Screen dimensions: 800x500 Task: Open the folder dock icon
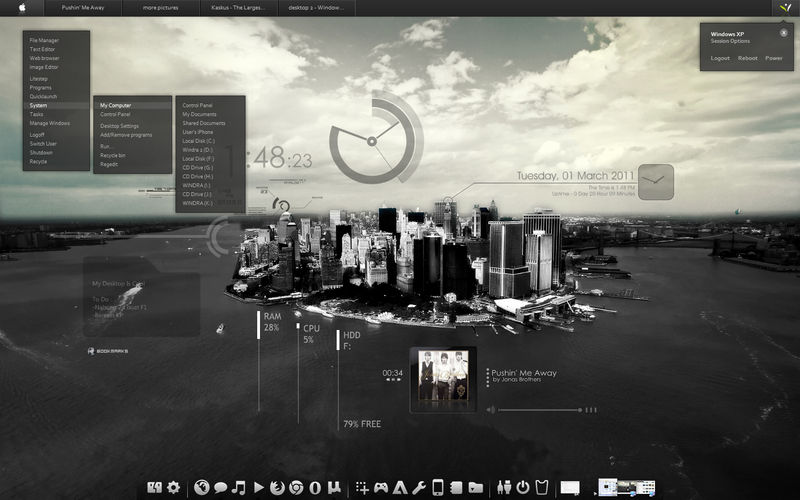click(x=475, y=487)
